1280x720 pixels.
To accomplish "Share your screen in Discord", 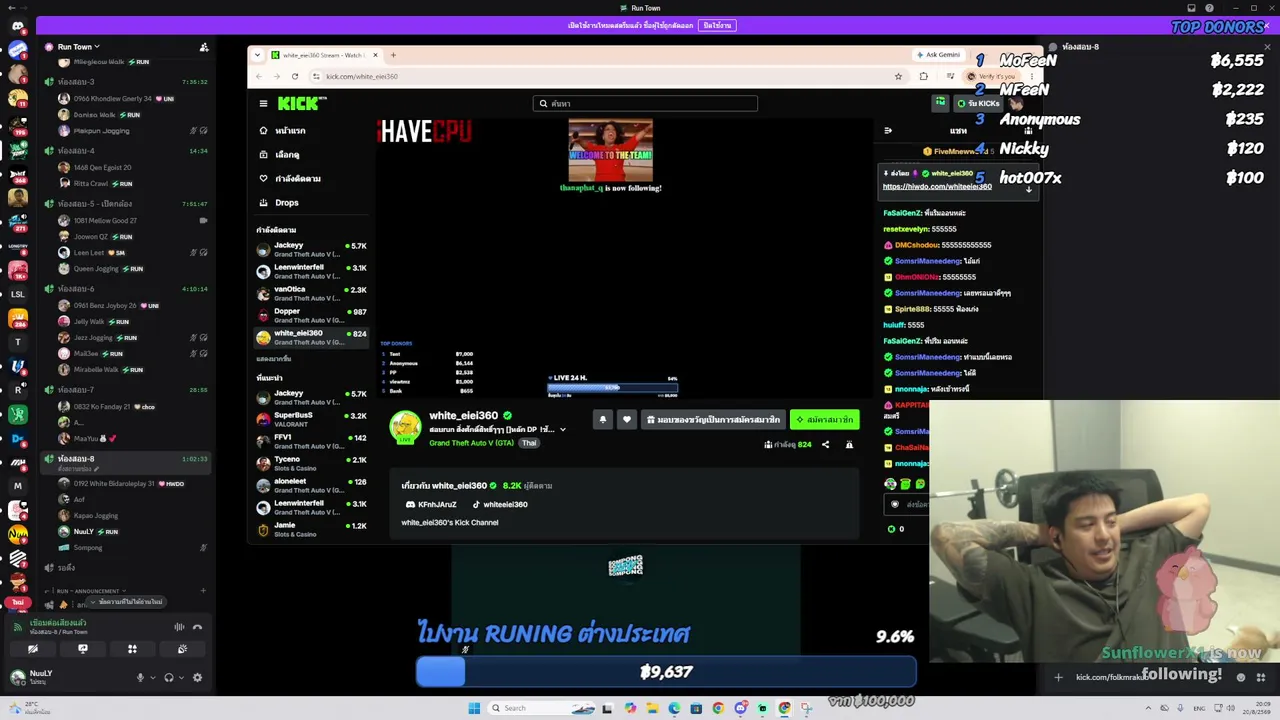I will pyautogui.click(x=83, y=649).
